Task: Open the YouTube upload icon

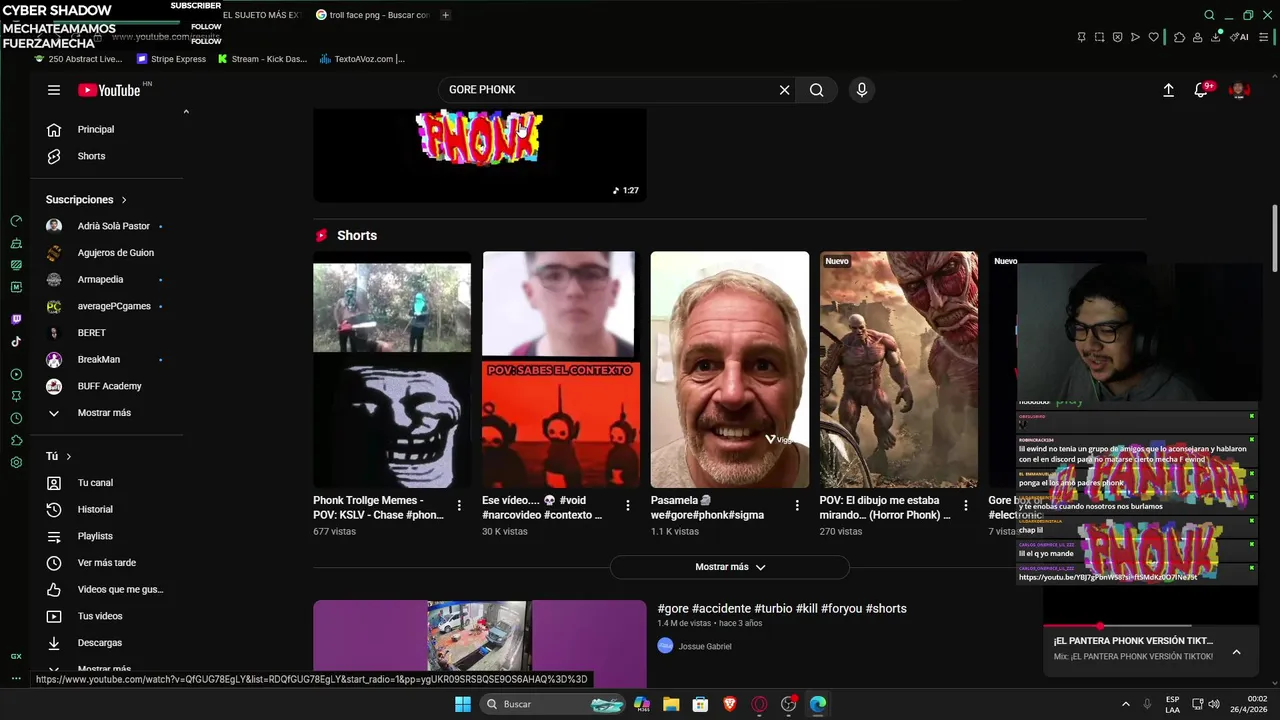Action: point(1168,90)
